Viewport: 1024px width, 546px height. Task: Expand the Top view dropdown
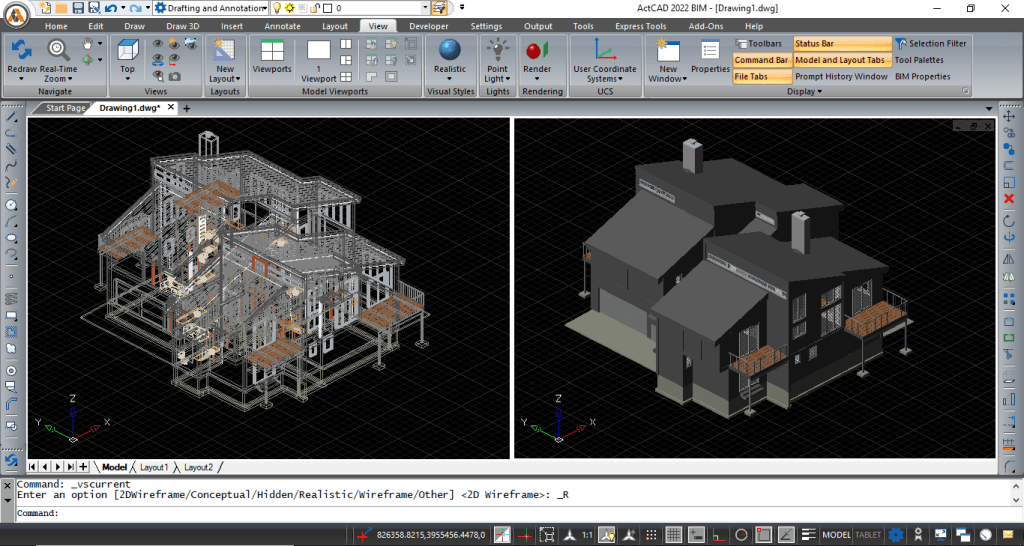click(127, 79)
